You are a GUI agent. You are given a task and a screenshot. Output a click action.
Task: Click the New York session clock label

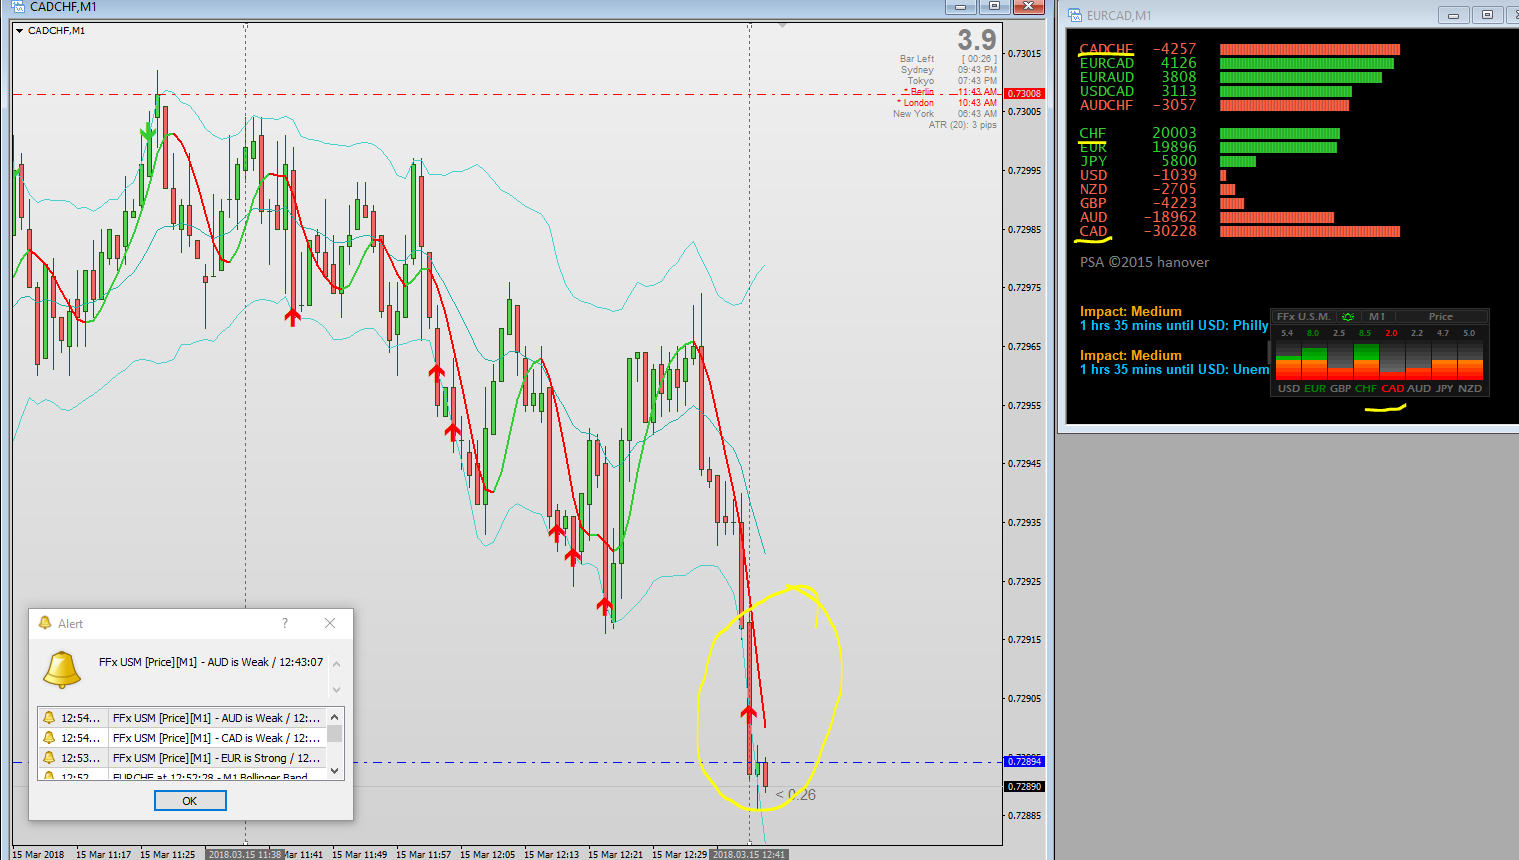click(x=913, y=114)
